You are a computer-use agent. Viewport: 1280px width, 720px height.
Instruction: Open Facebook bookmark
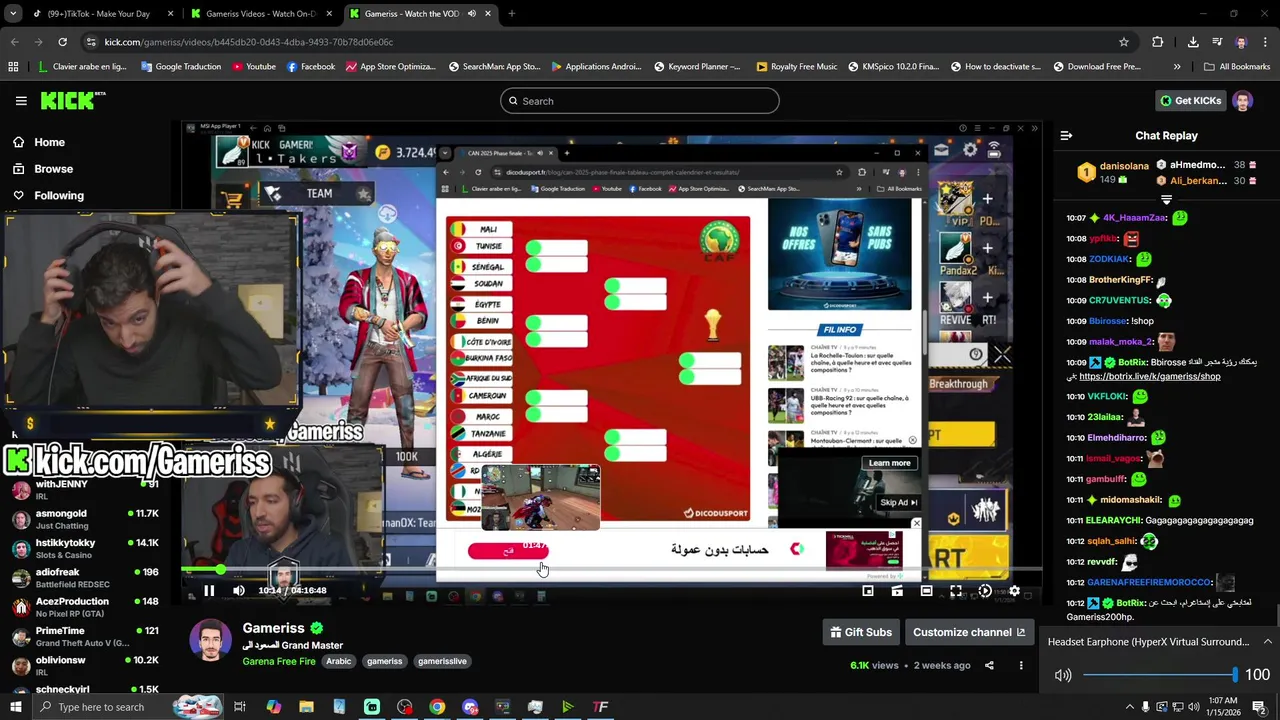click(x=310, y=67)
